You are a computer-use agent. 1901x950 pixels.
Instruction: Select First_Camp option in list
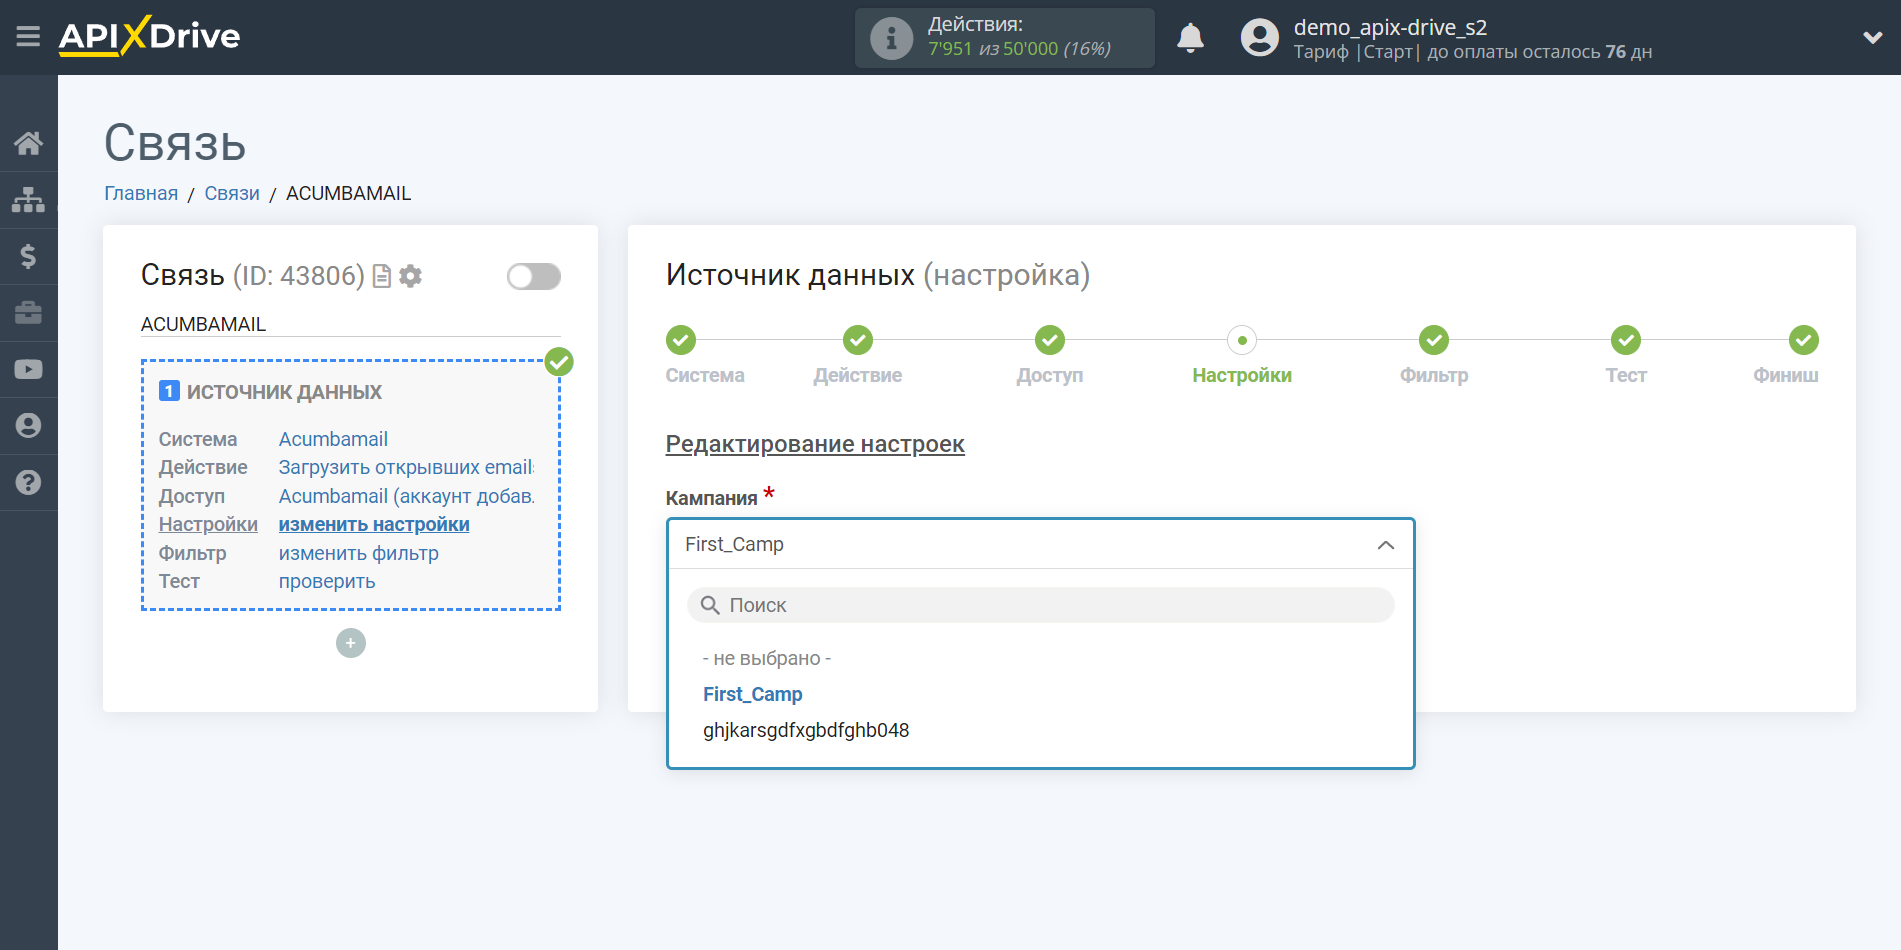click(x=752, y=694)
